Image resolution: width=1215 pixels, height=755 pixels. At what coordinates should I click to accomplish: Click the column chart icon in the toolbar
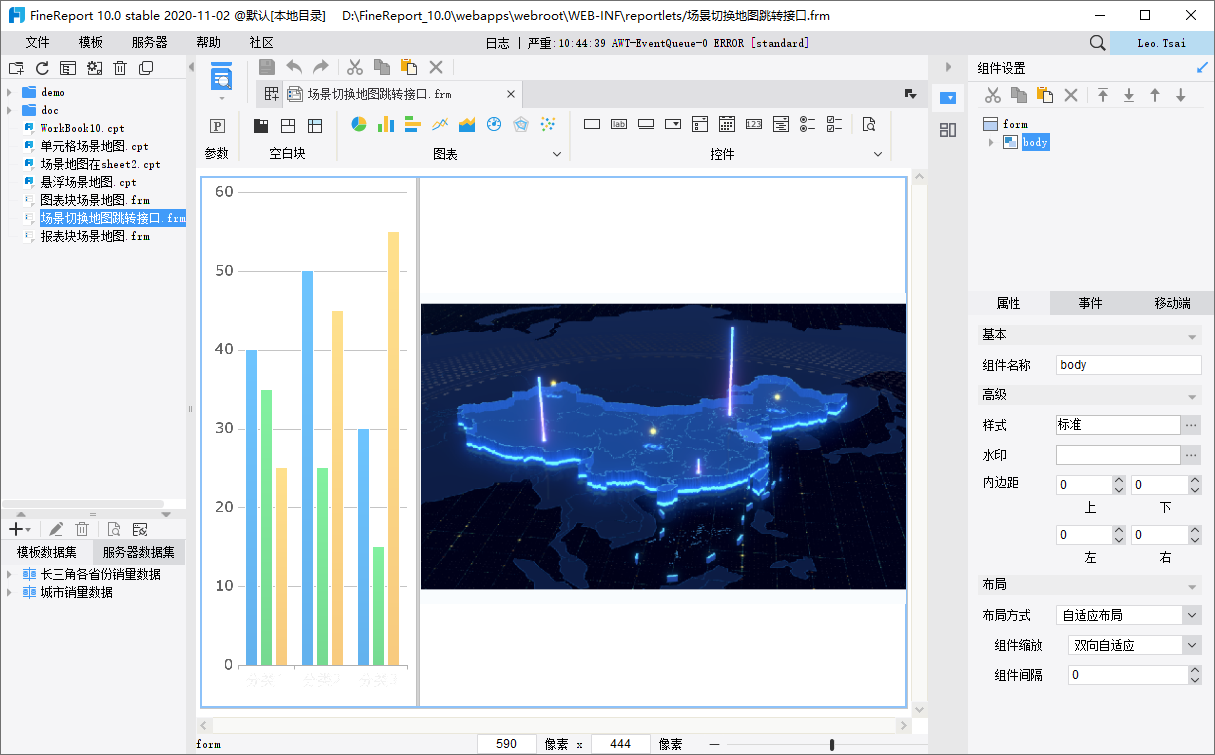pos(386,125)
